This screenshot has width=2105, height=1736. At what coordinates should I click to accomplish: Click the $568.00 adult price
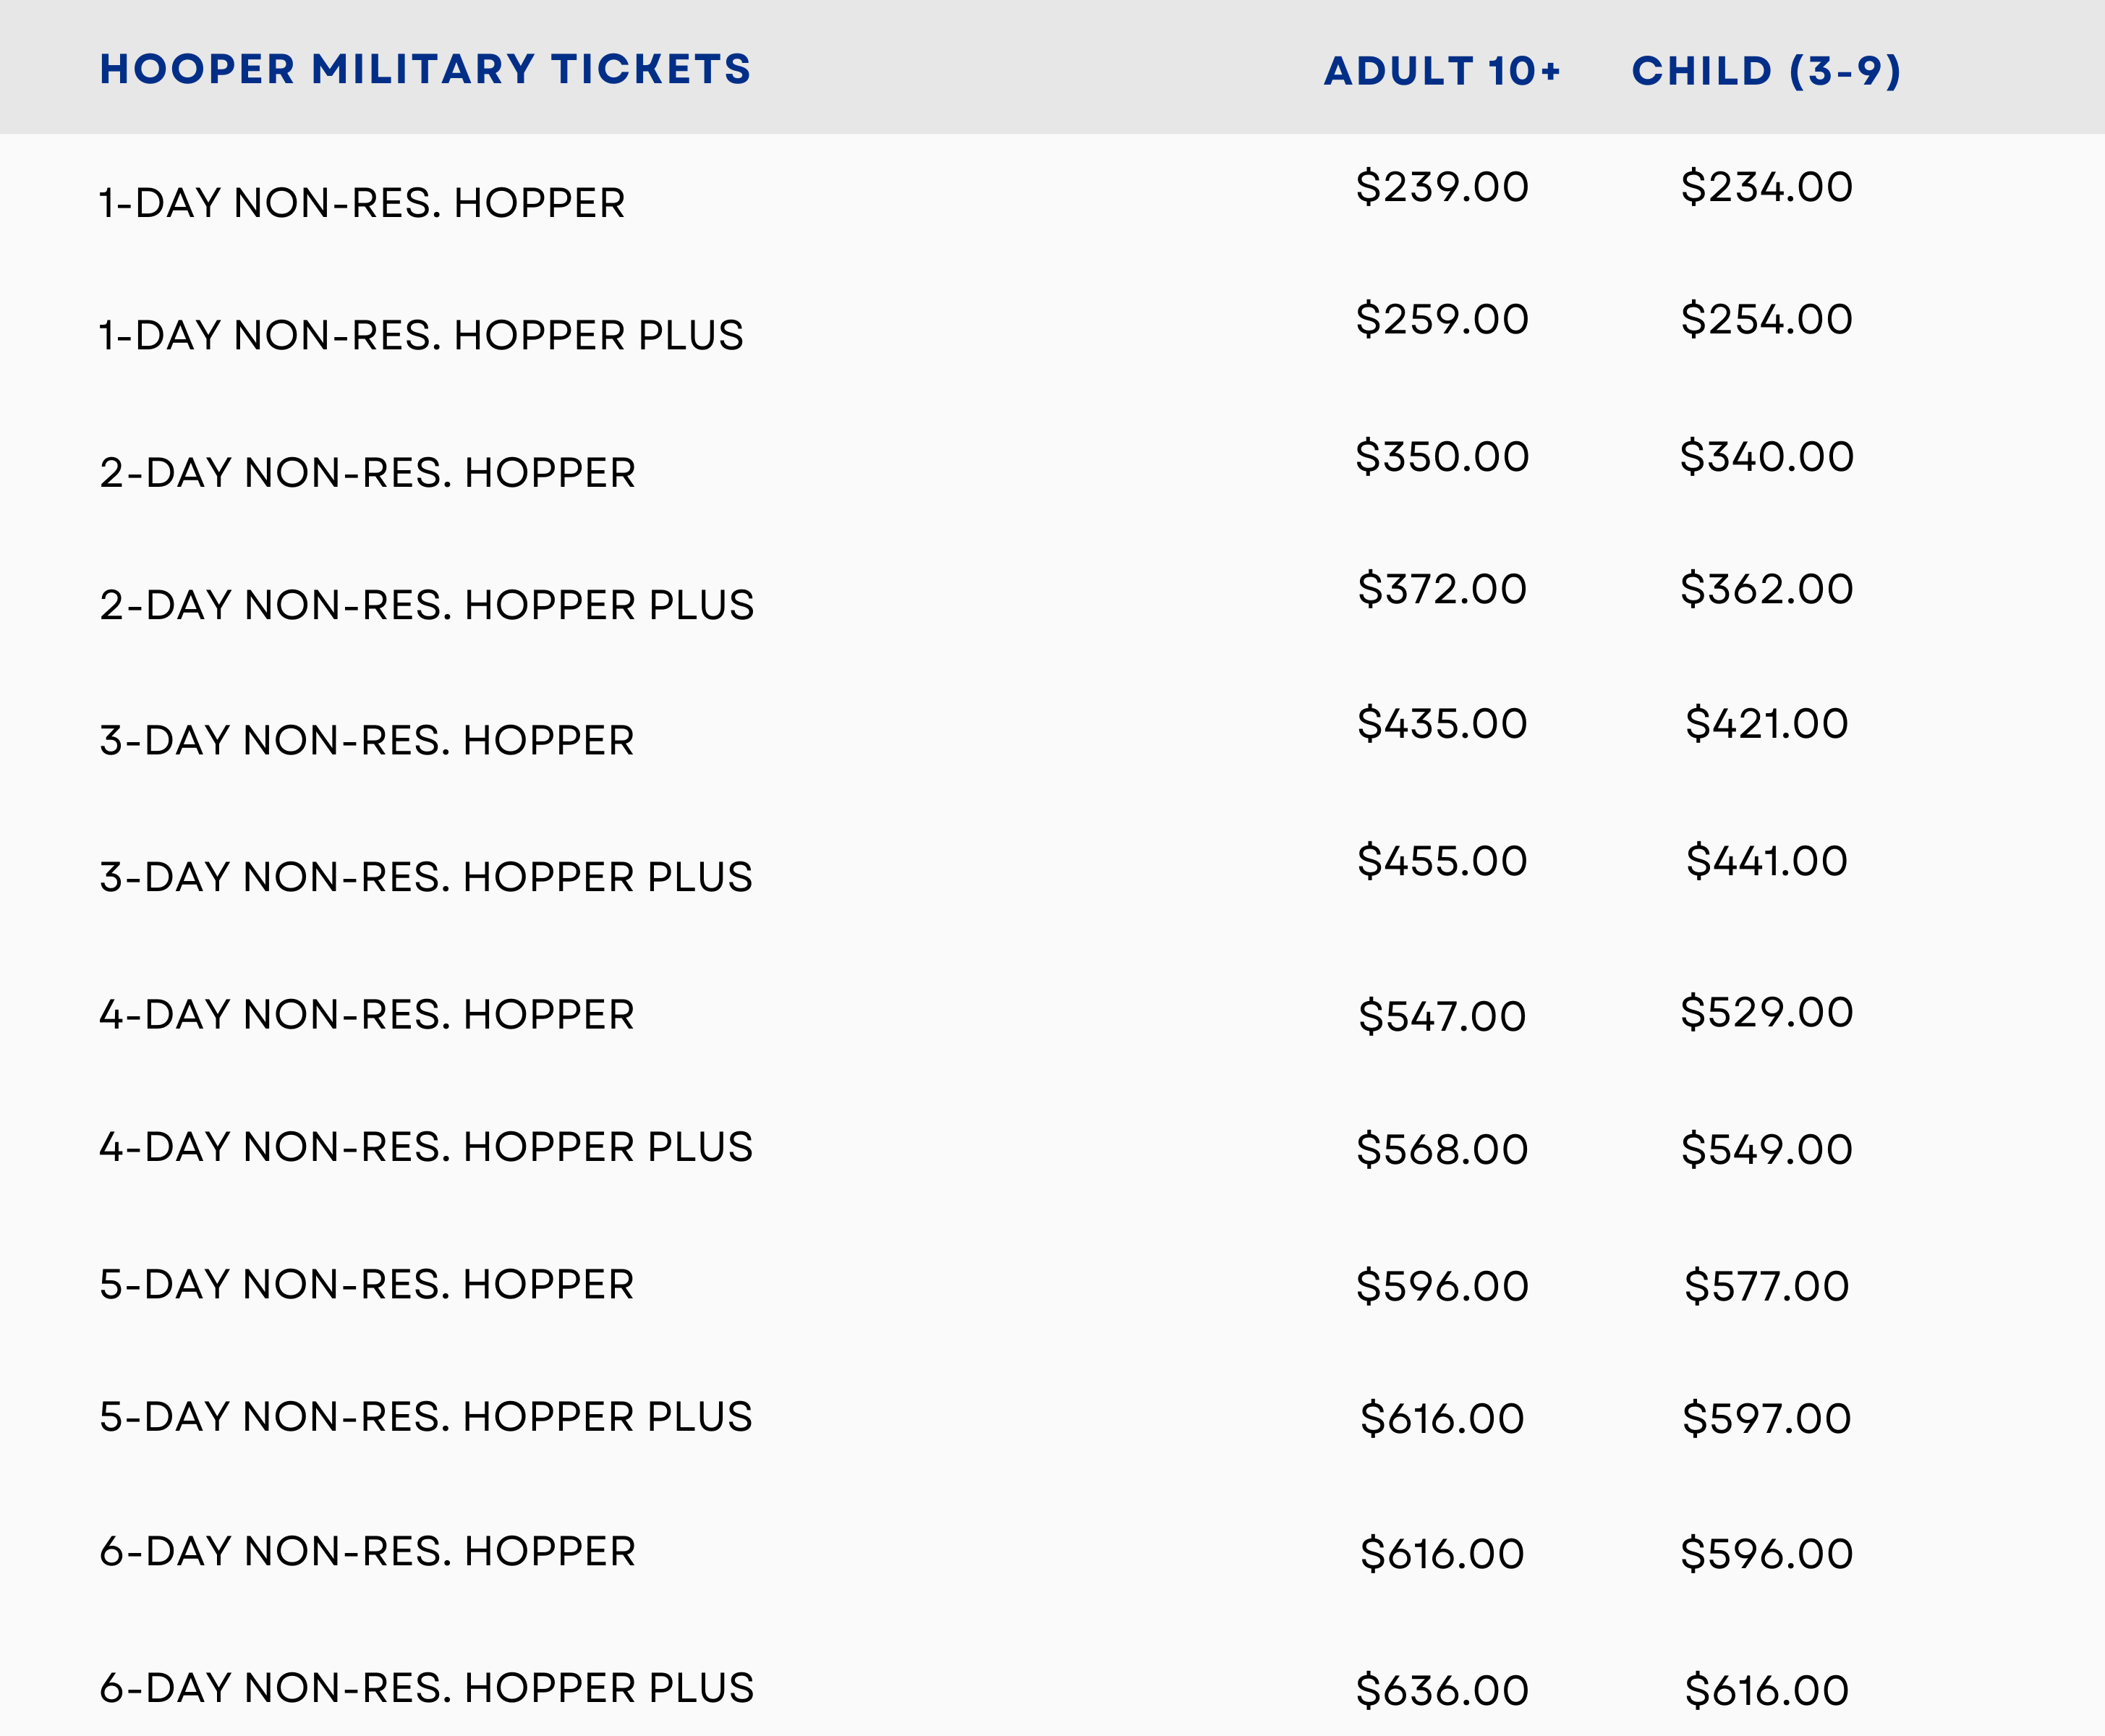1442,1149
